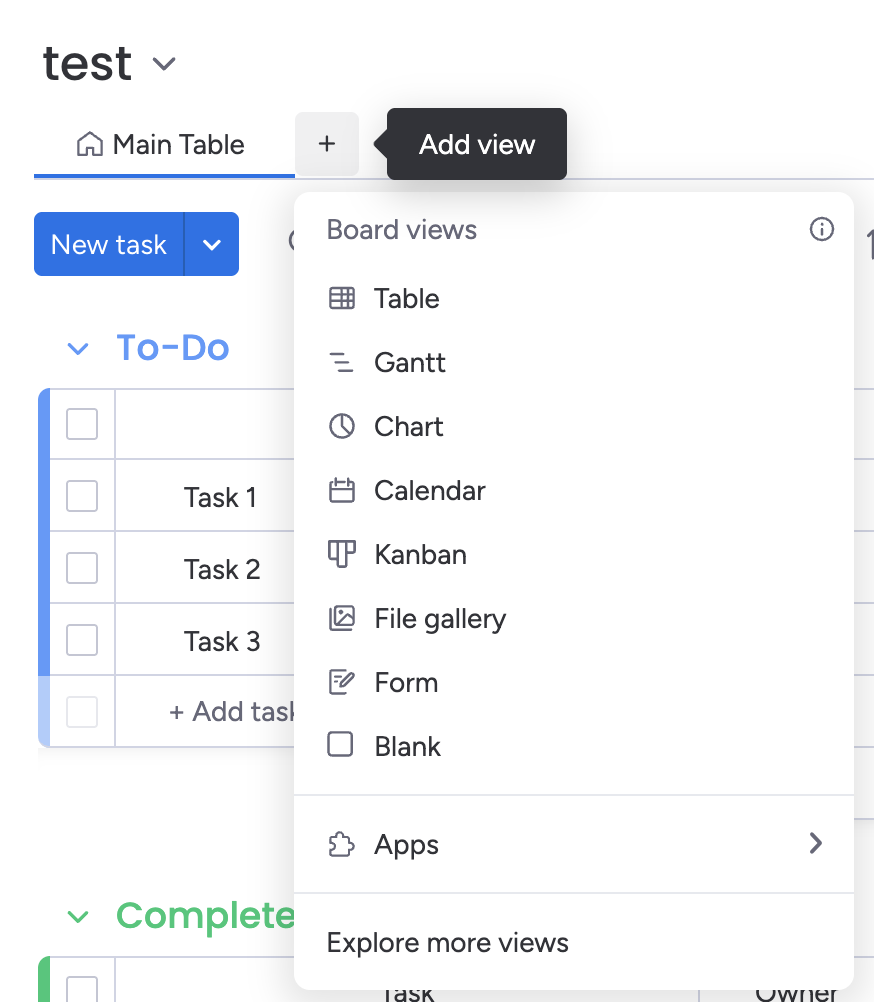Click the Form view icon
The width and height of the screenshot is (874, 1002).
pos(342,682)
